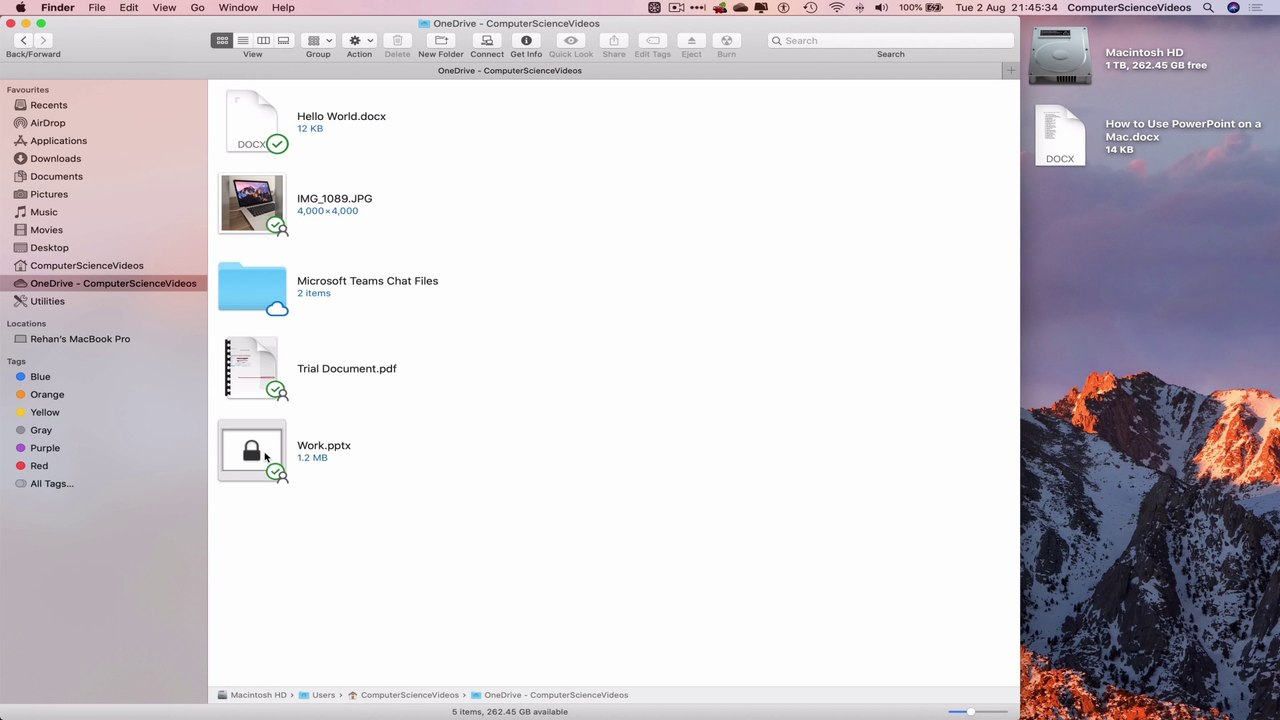Open the View menu

tap(164, 7)
